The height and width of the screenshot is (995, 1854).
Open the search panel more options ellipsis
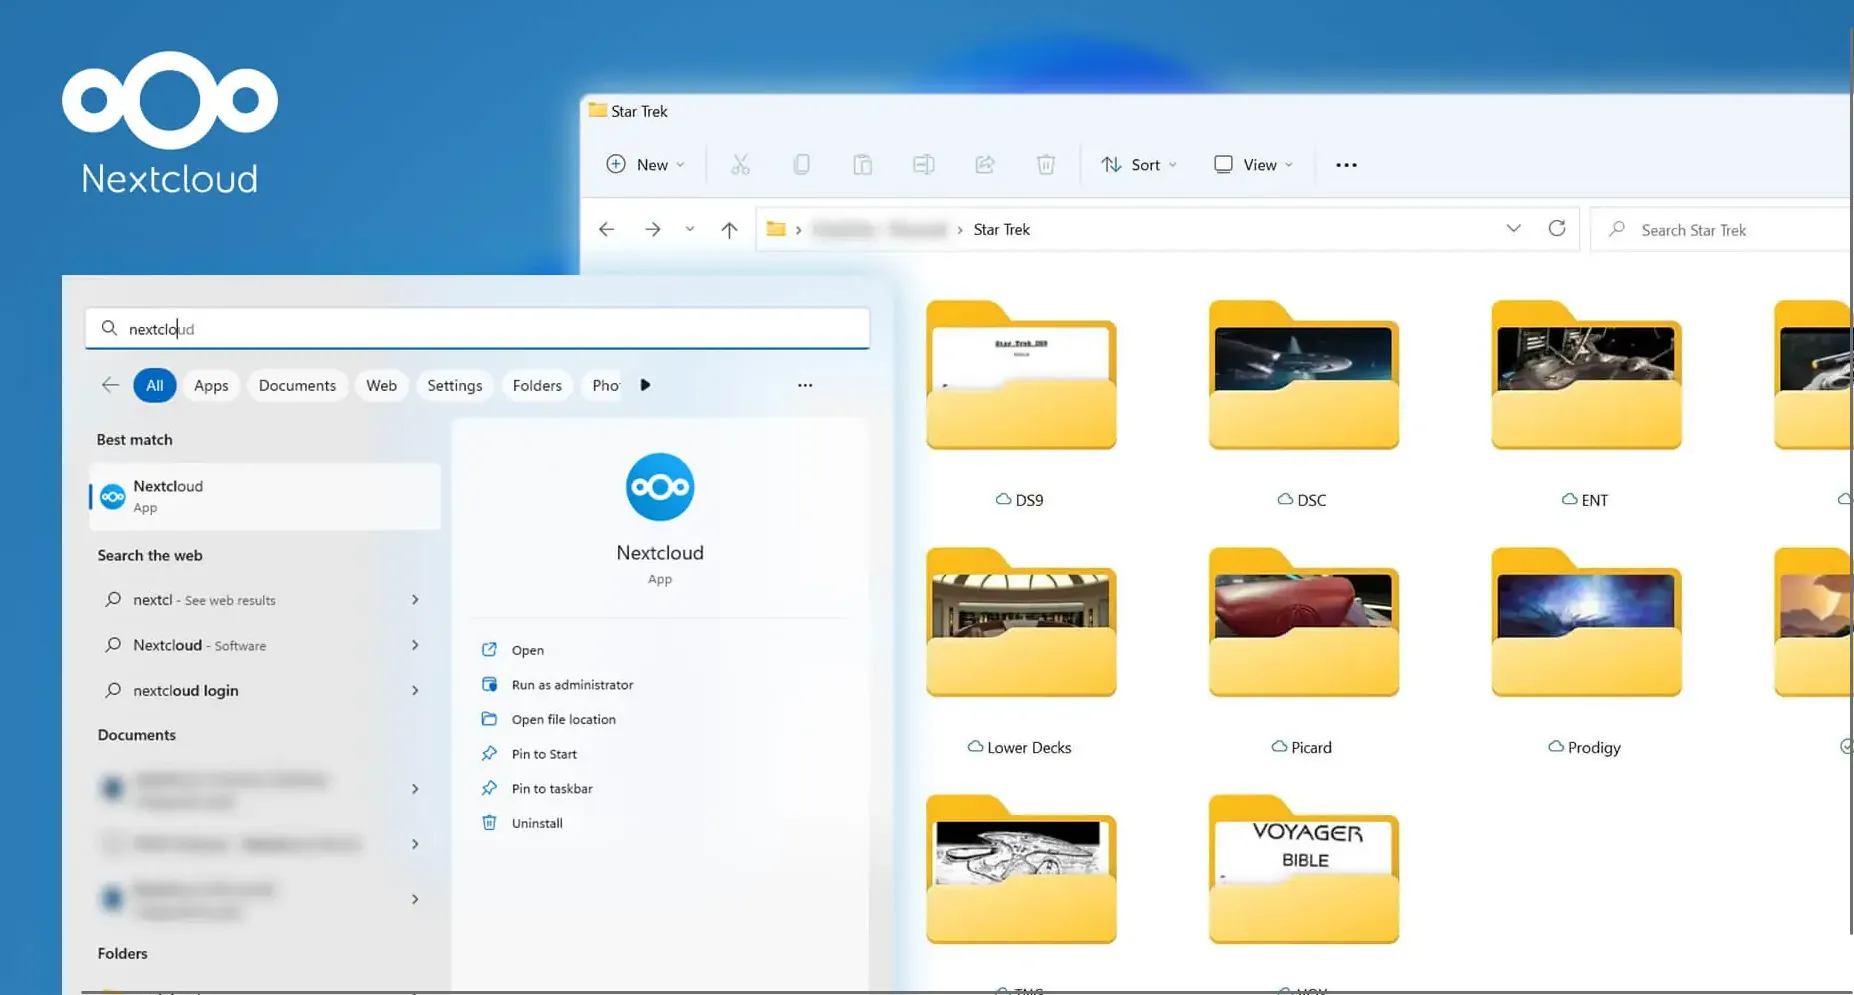(805, 385)
